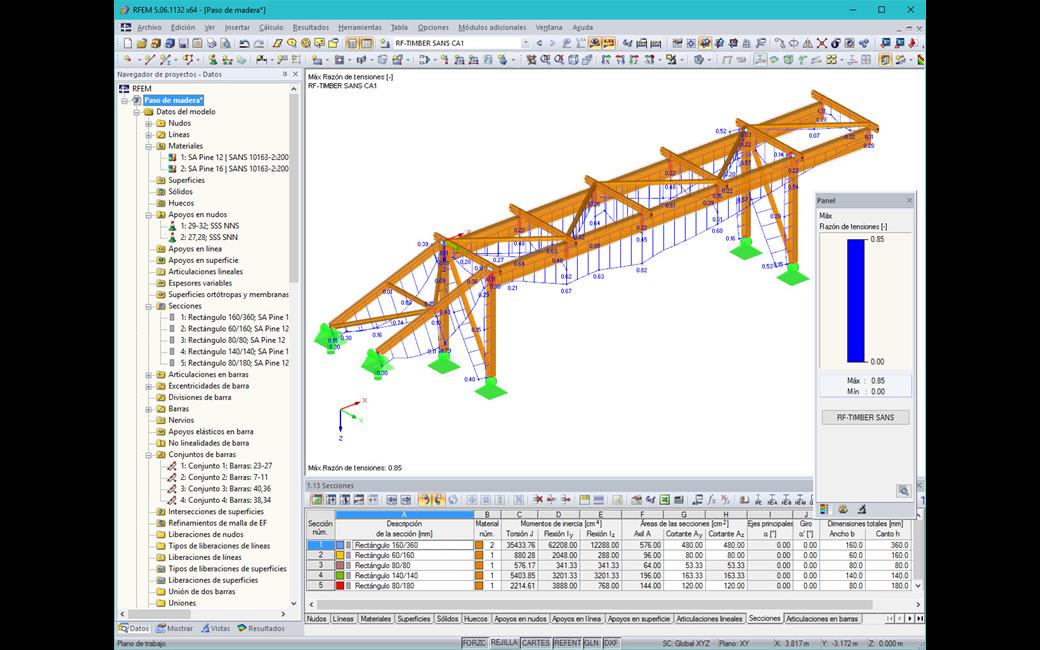Open the RF-TIMBER SANS CA1 load case dropdown

coord(525,43)
